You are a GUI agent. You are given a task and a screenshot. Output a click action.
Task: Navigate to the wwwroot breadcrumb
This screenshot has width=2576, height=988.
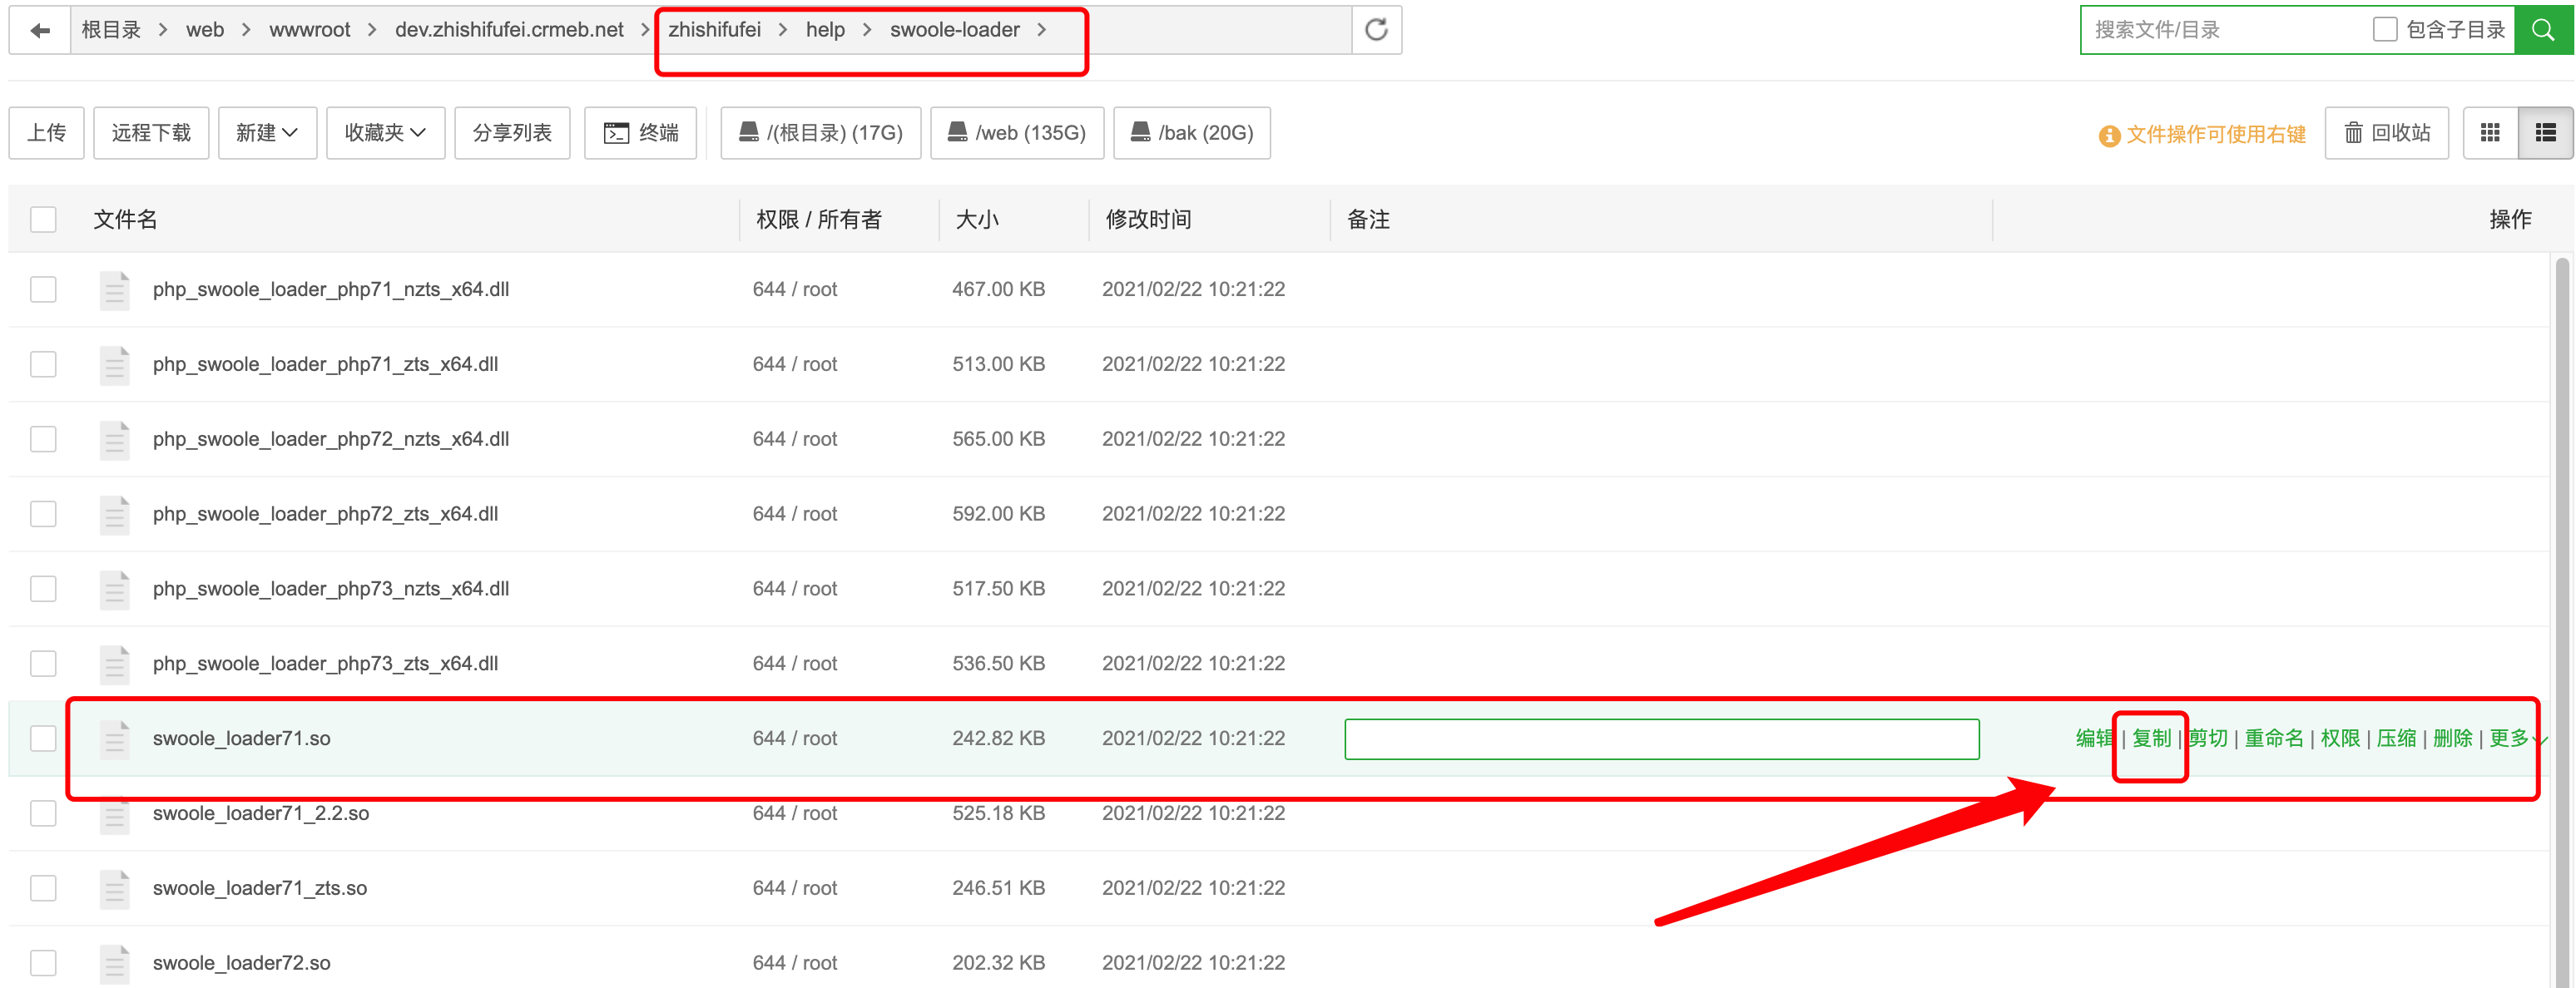310,30
